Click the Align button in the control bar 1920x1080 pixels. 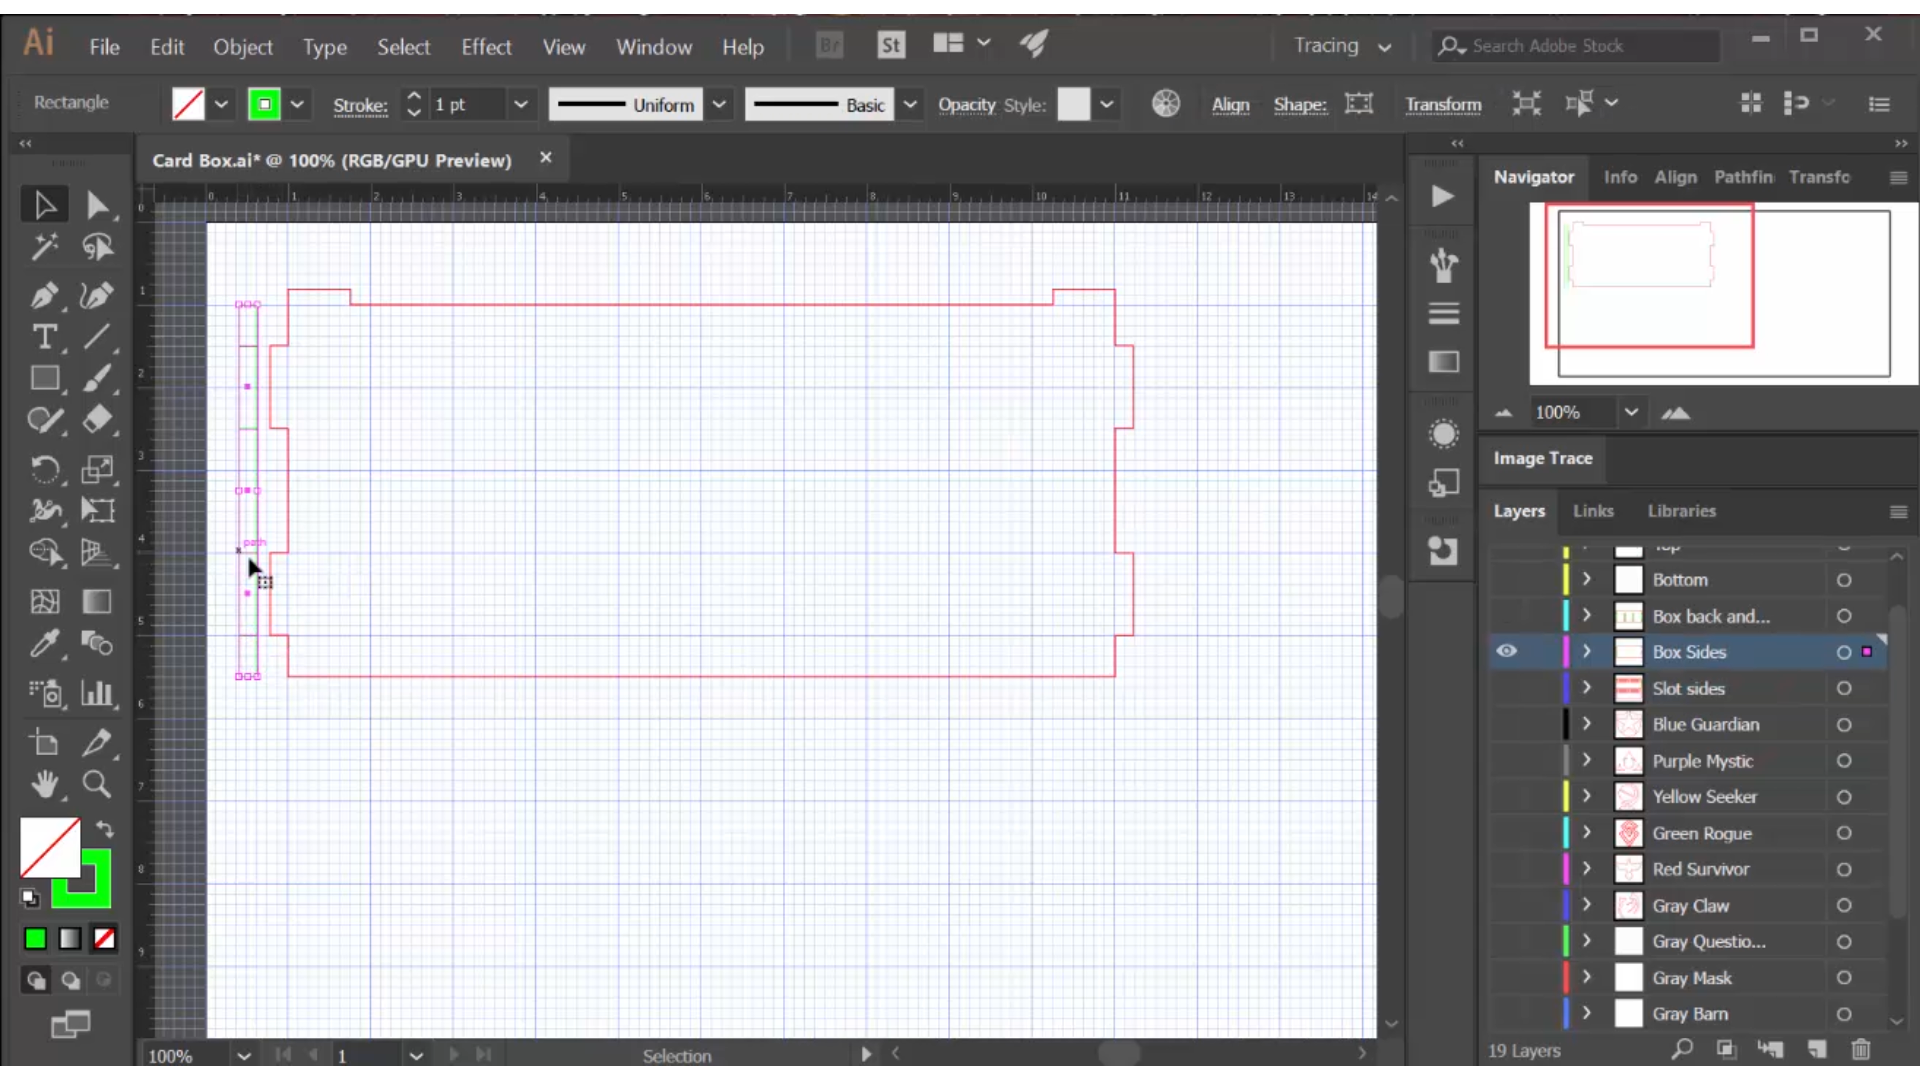1230,104
